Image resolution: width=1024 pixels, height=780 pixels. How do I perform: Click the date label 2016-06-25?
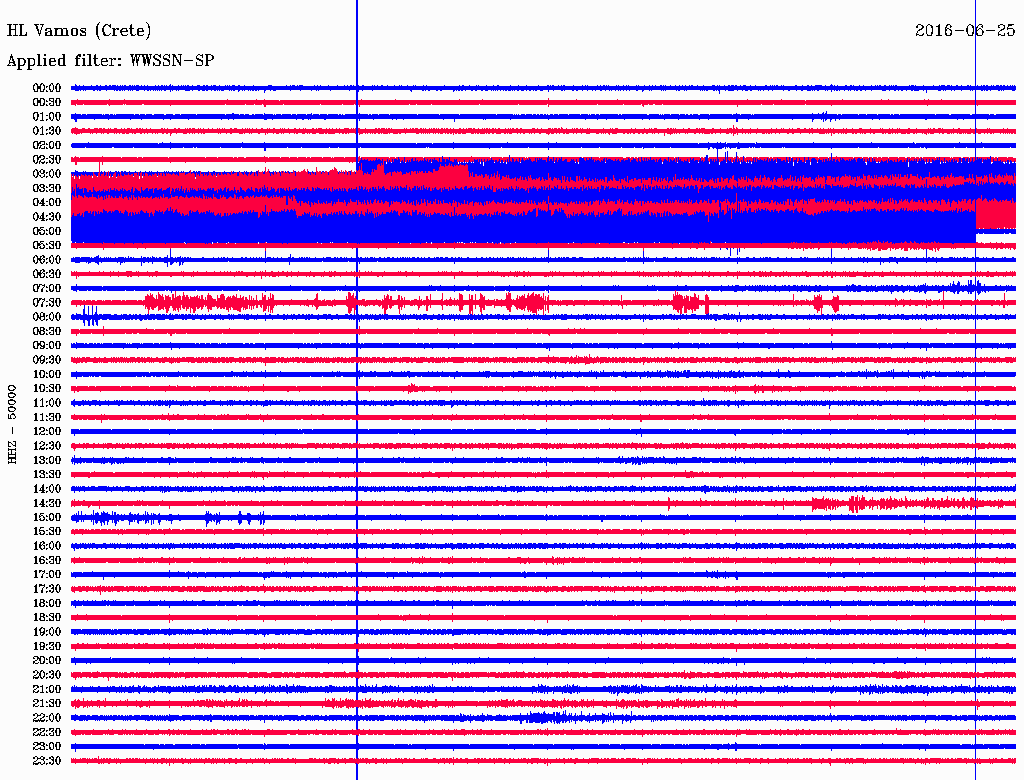pyautogui.click(x=965, y=31)
